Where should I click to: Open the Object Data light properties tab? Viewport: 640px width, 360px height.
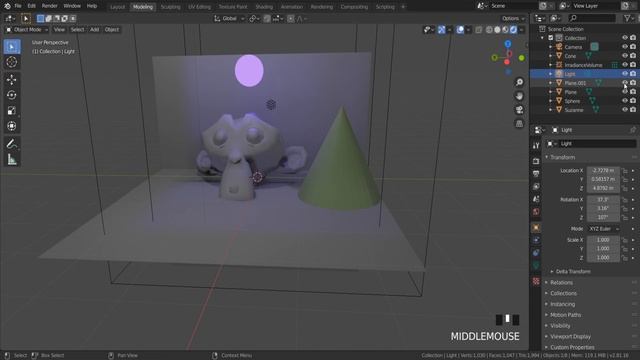[x=536, y=265]
